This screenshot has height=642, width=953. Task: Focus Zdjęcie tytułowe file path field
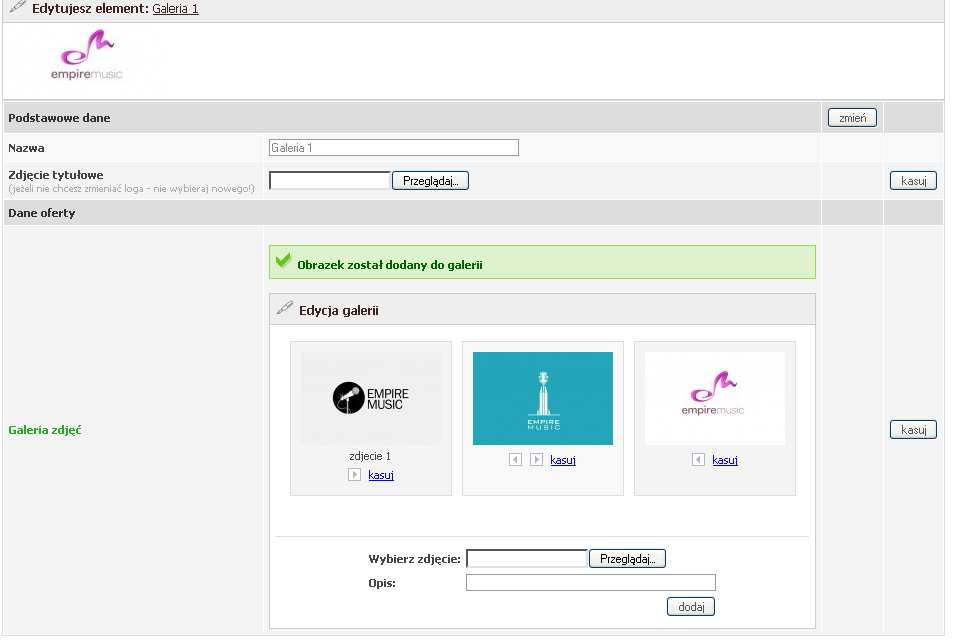[329, 181]
